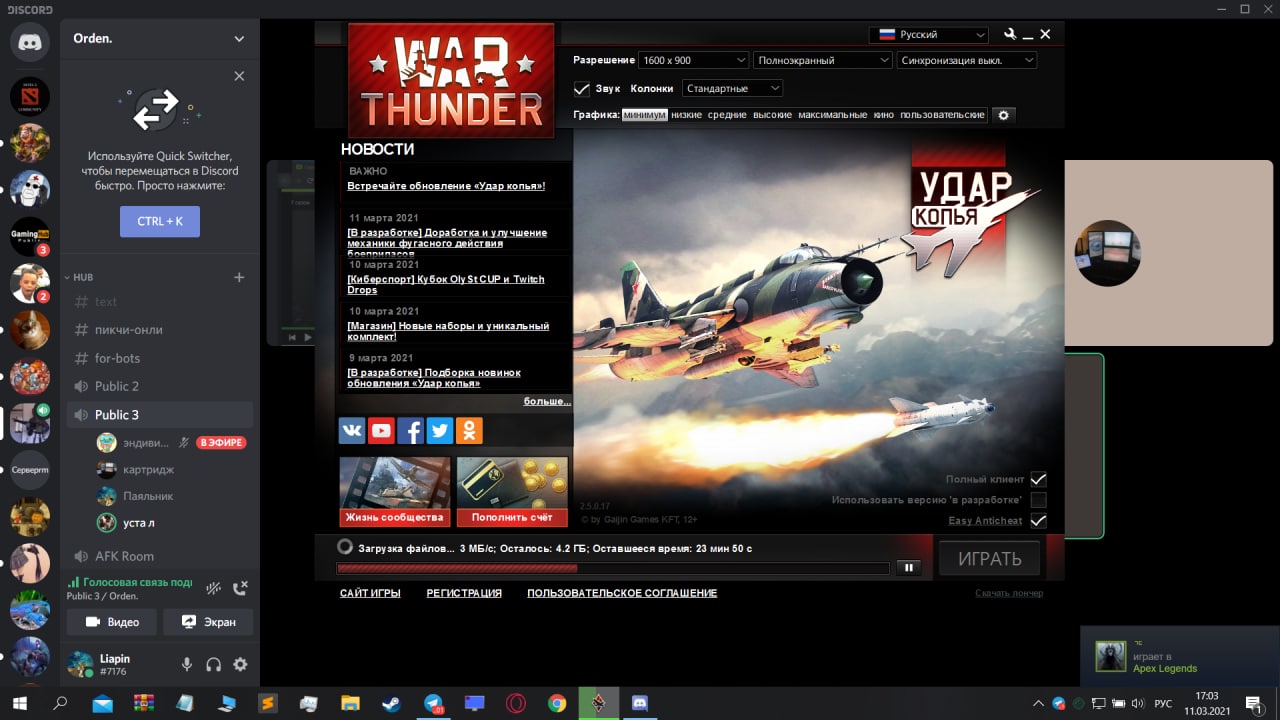The height and width of the screenshot is (720, 1280).
Task: Click ИГРАТЬ play button
Action: click(990, 558)
